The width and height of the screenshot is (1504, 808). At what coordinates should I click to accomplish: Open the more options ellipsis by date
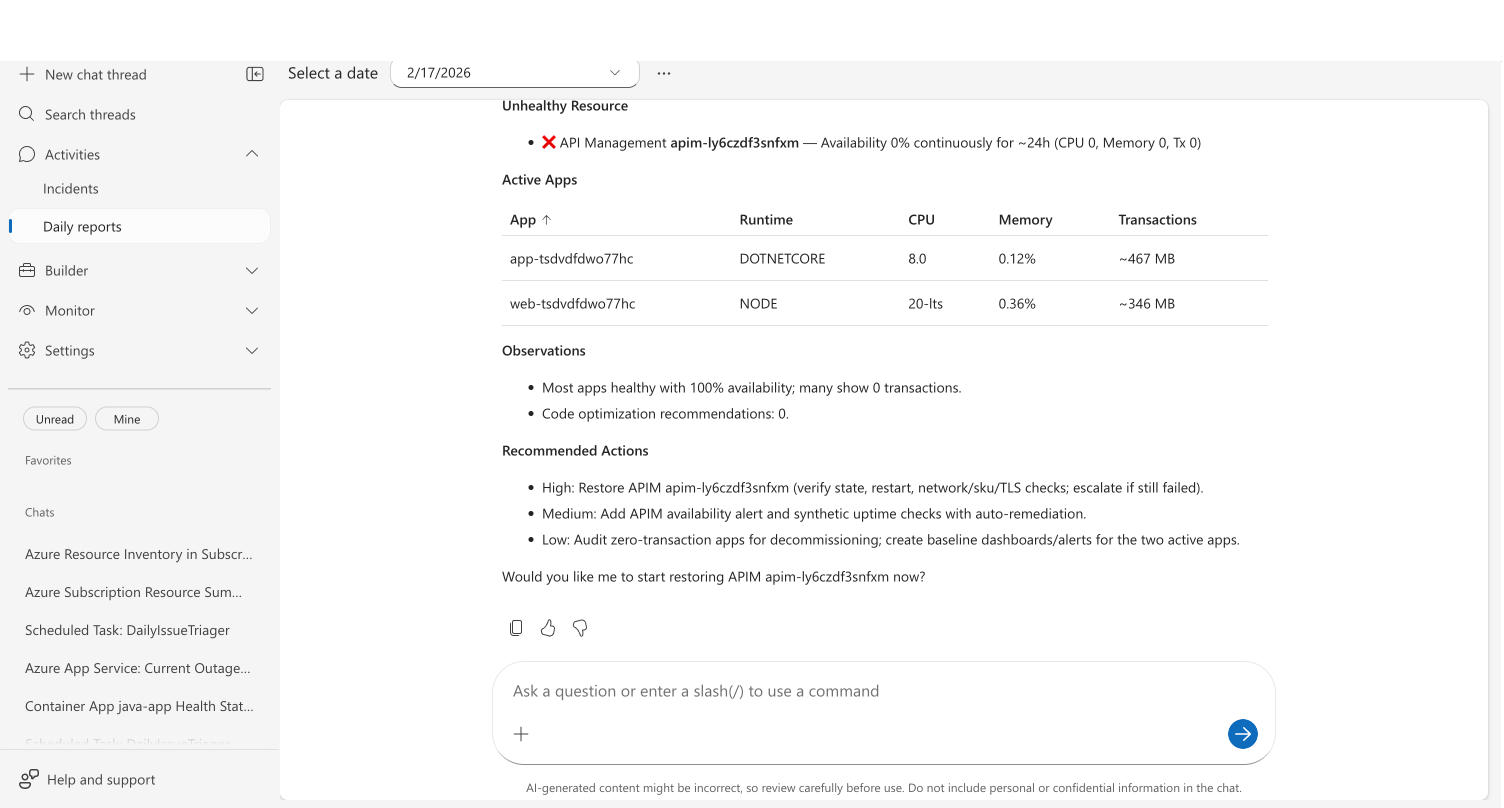[664, 73]
